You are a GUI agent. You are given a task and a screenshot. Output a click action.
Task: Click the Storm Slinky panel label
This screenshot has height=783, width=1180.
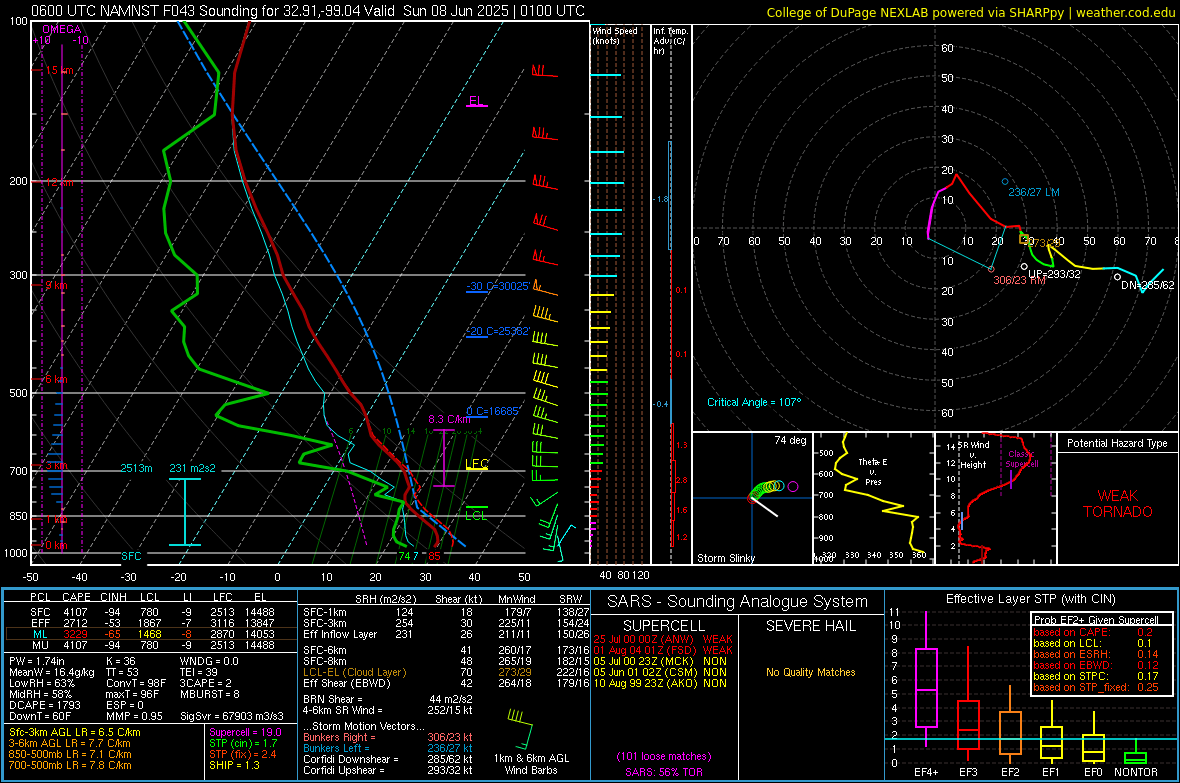(725, 558)
